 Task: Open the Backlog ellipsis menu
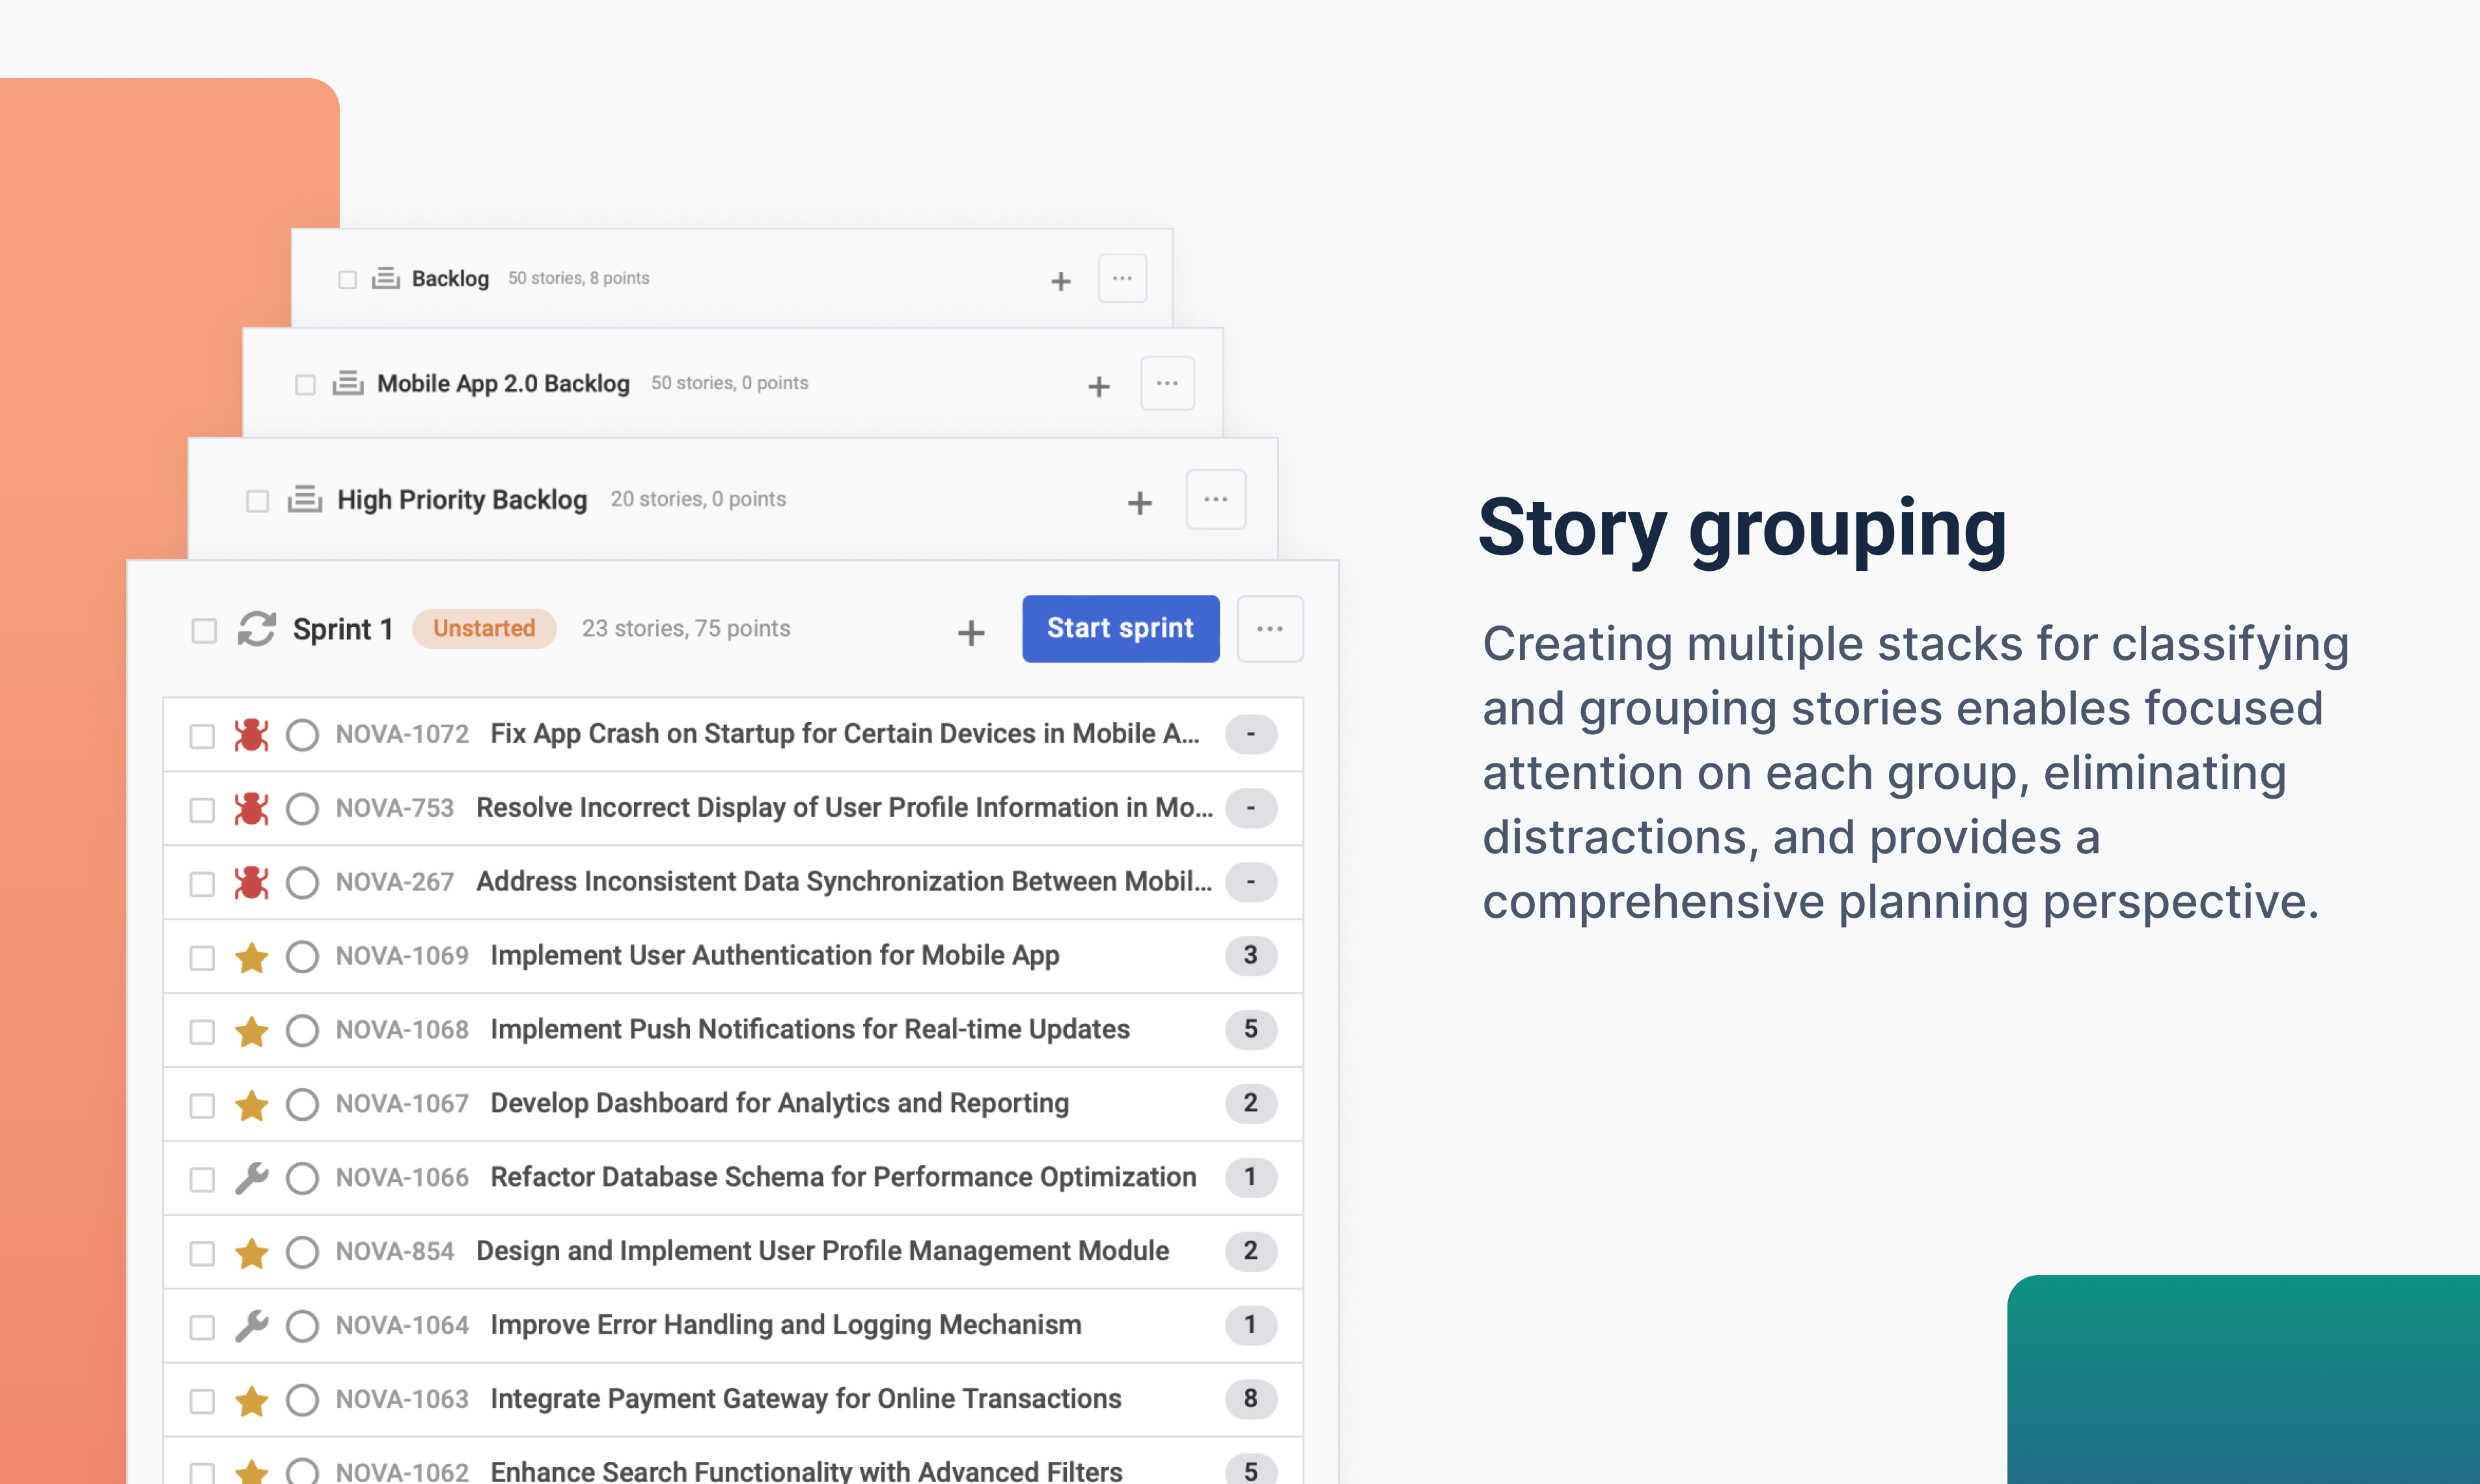tap(1122, 278)
